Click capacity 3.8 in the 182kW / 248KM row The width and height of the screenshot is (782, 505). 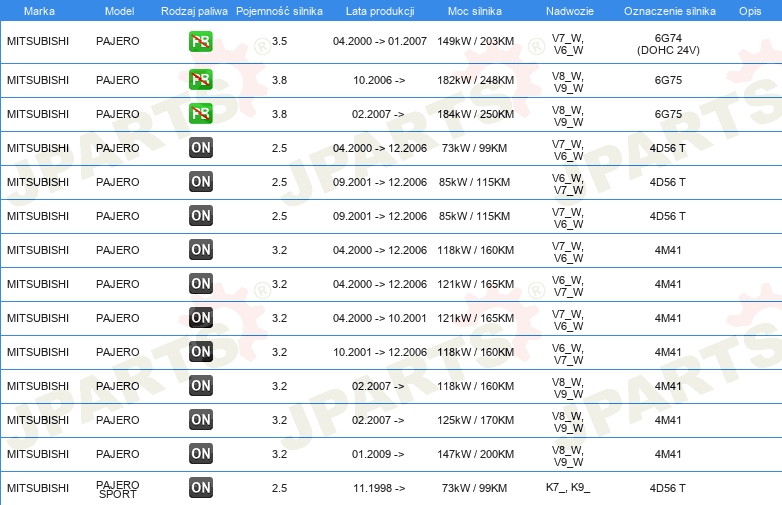coord(279,80)
